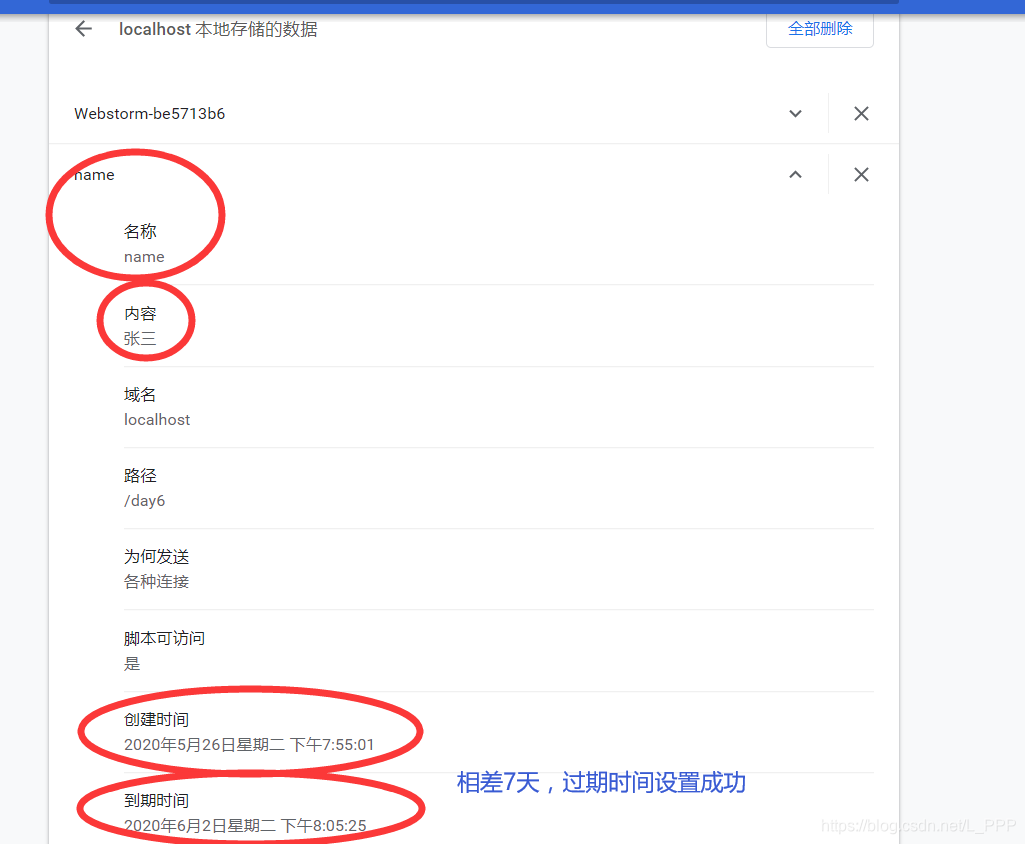The width and height of the screenshot is (1025, 844).
Task: Click the blue bar at the very top
Action: (x=512, y=4)
